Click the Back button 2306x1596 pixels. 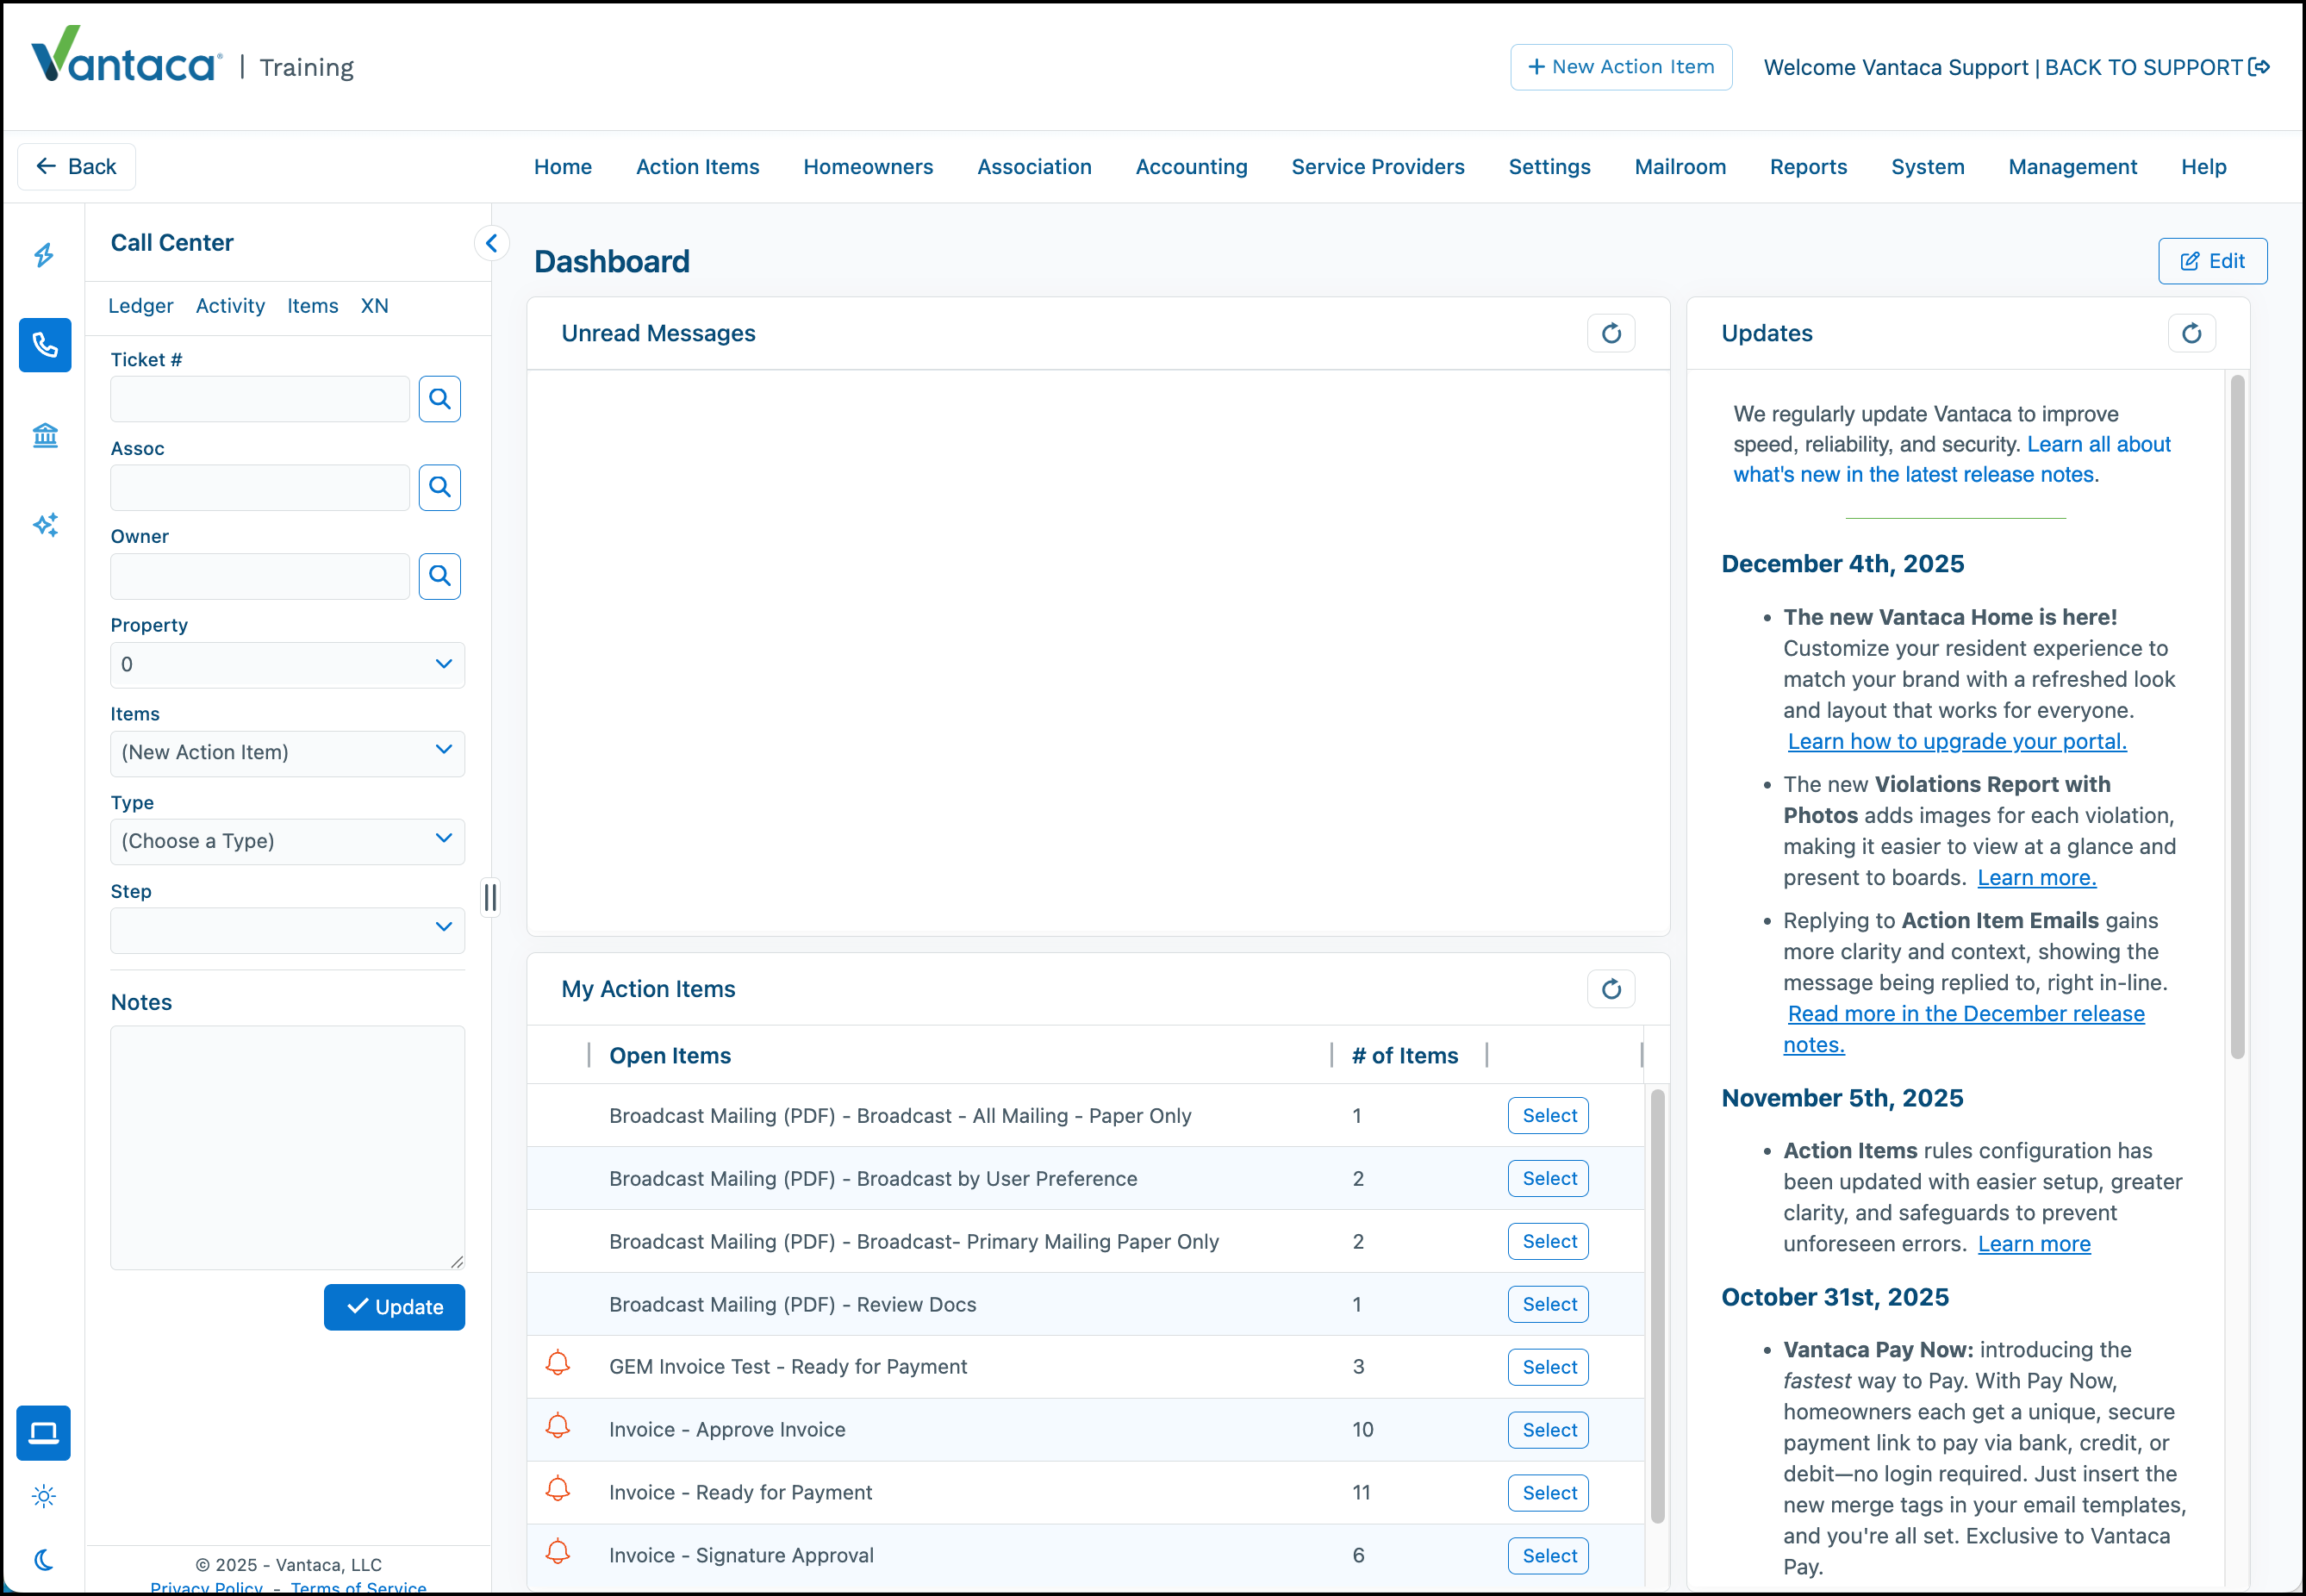click(x=77, y=167)
